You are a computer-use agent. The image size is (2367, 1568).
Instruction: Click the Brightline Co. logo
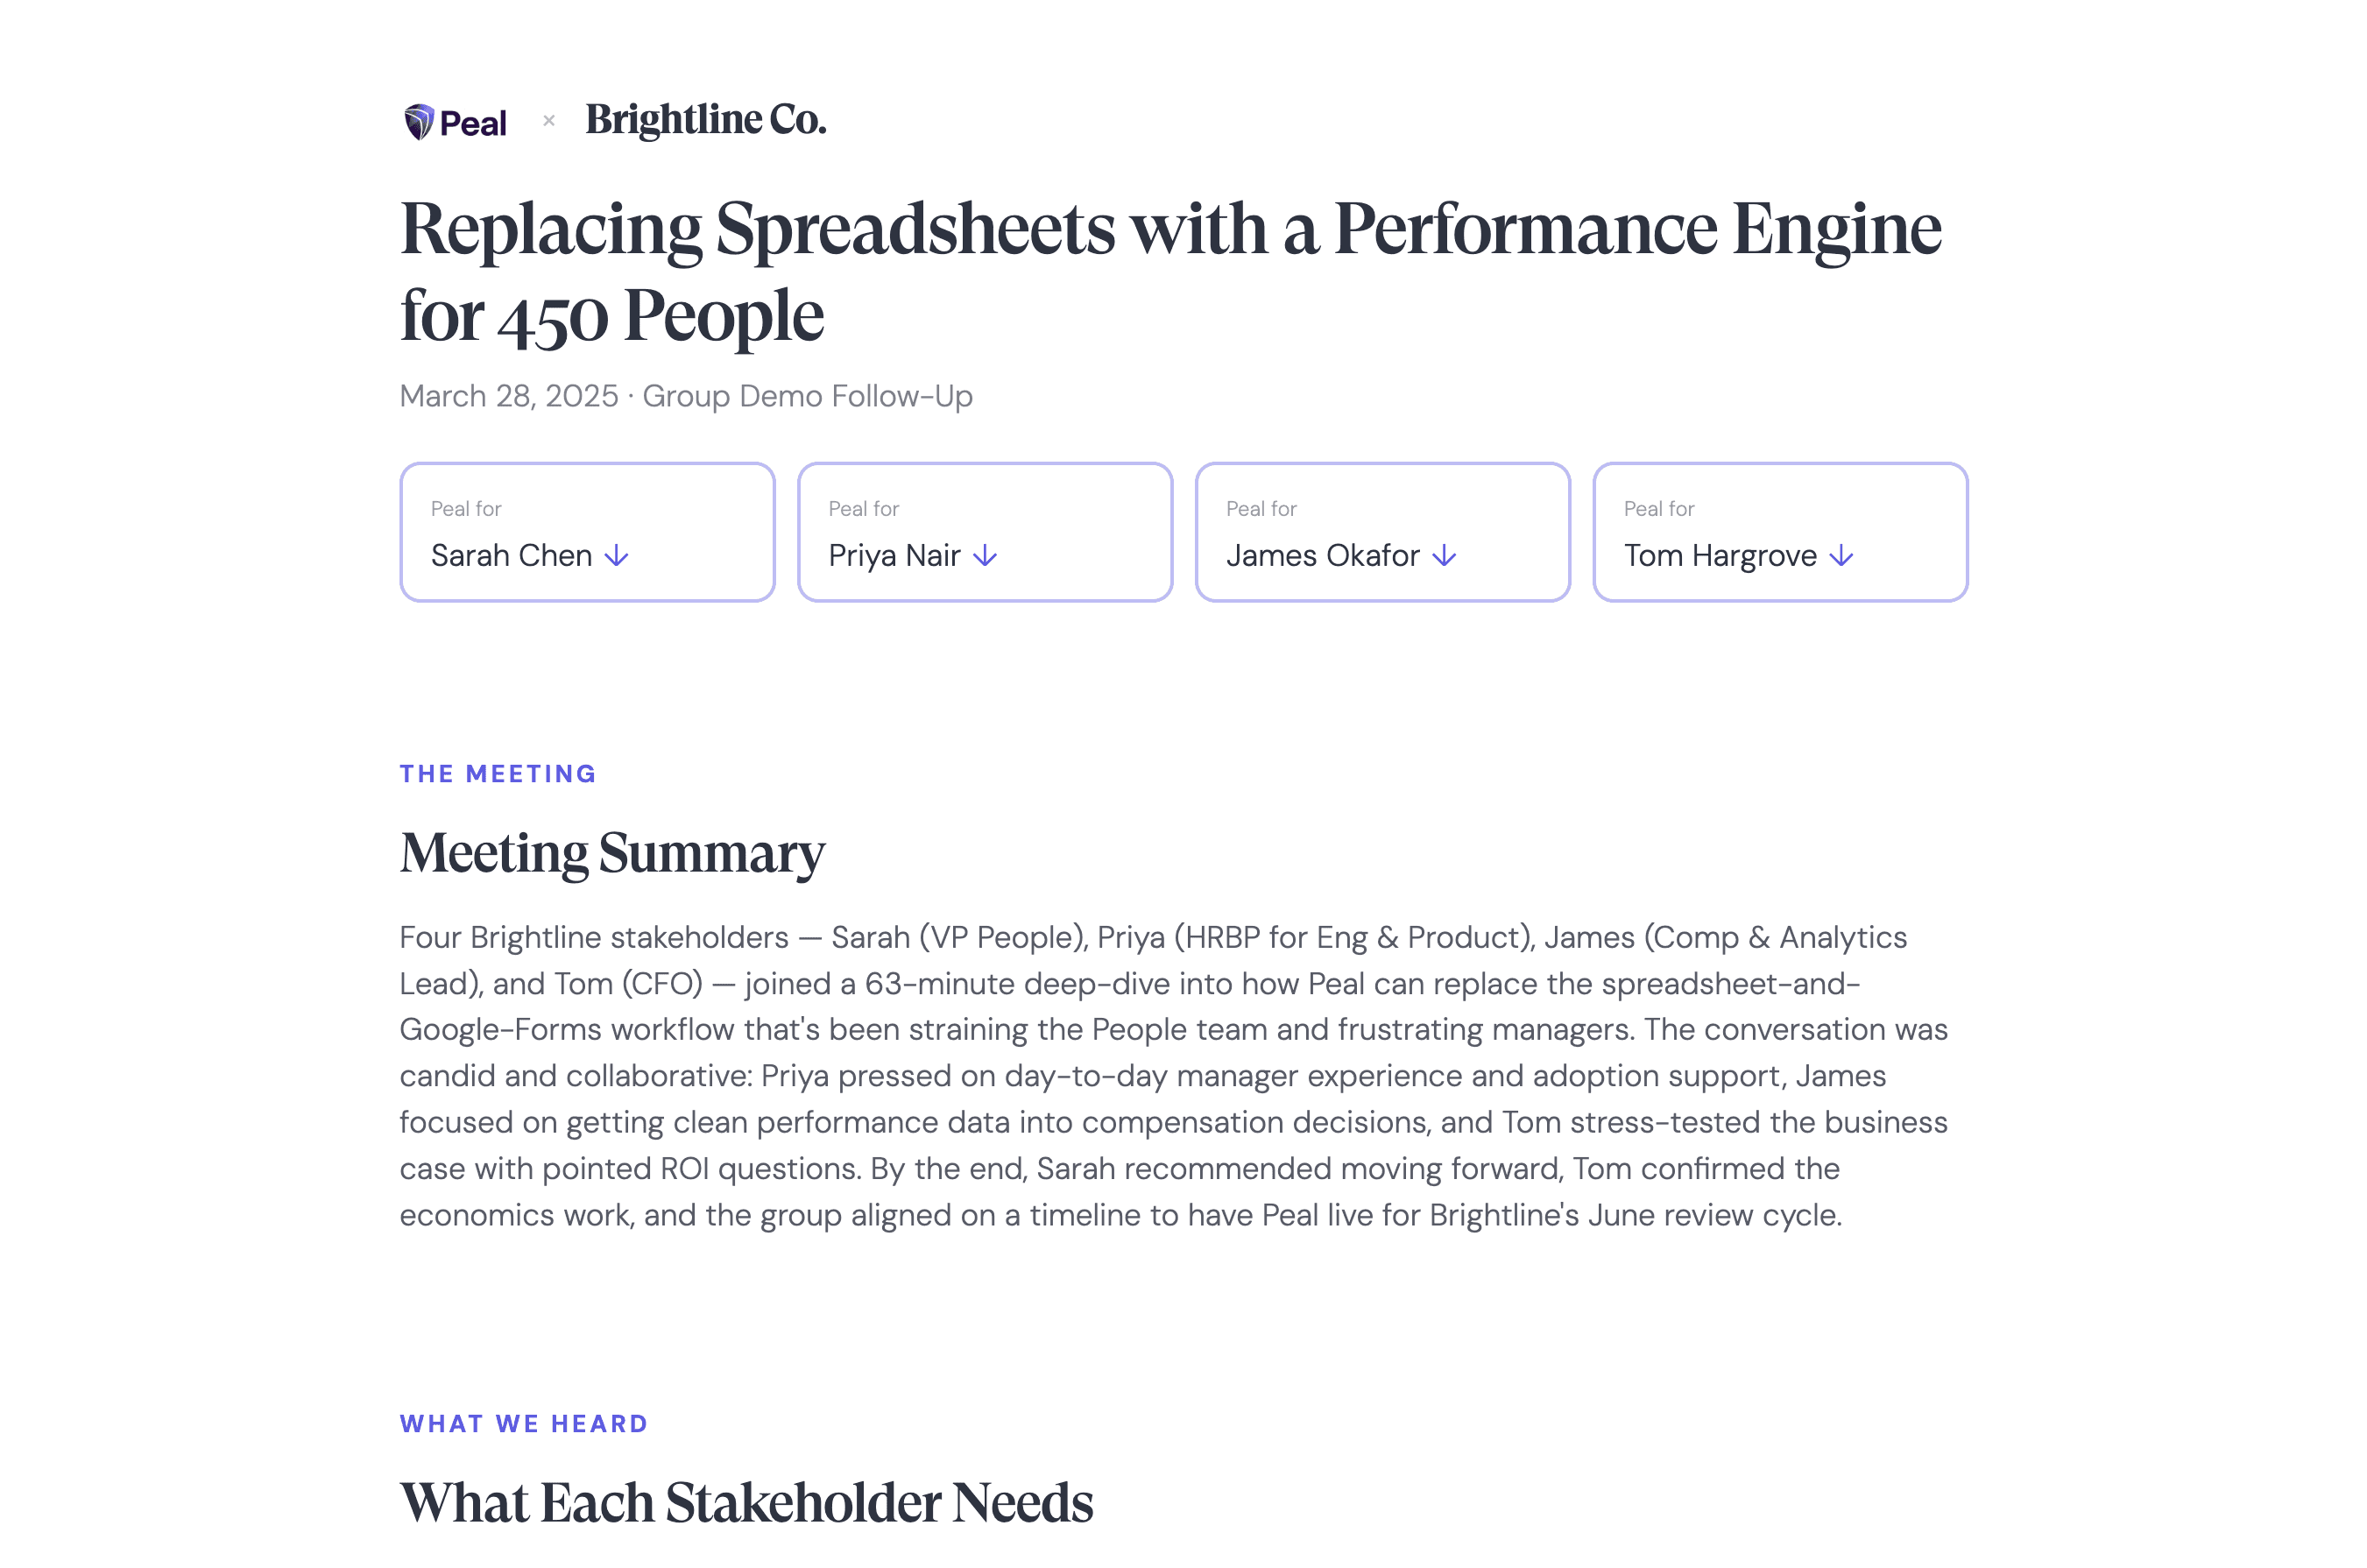pos(705,120)
